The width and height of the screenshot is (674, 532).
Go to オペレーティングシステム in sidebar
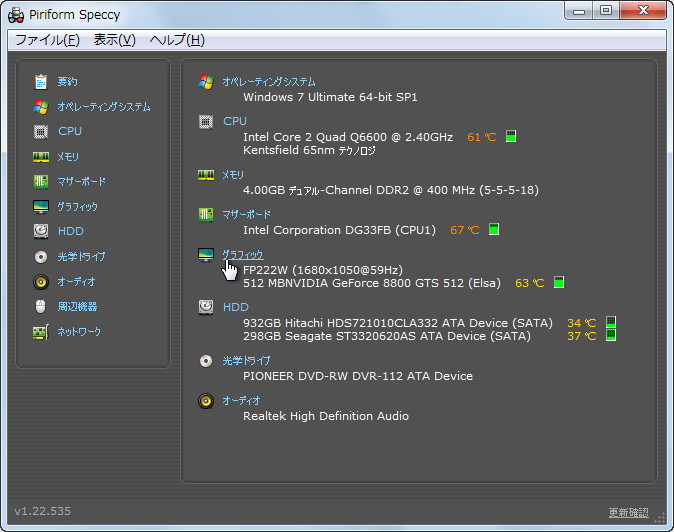(x=104, y=107)
